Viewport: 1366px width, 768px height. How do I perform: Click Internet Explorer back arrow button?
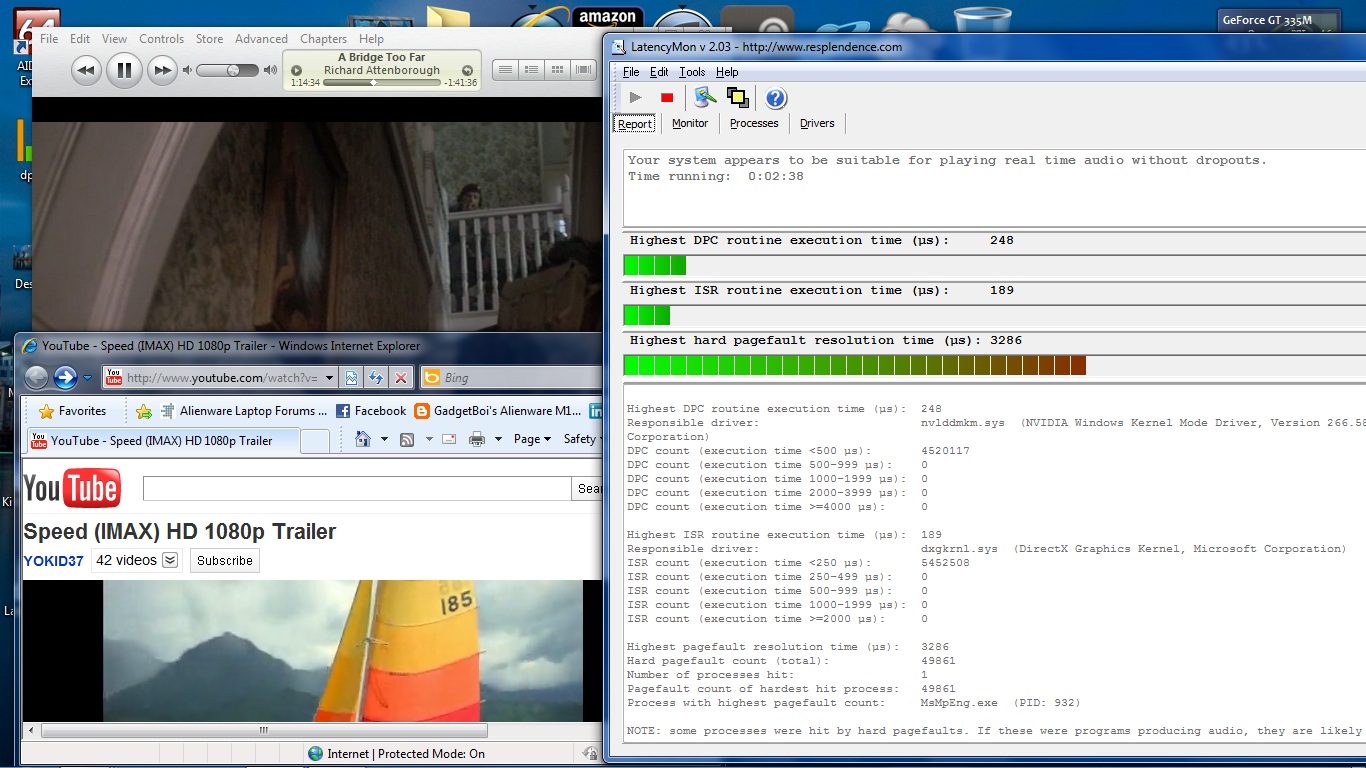[36, 377]
